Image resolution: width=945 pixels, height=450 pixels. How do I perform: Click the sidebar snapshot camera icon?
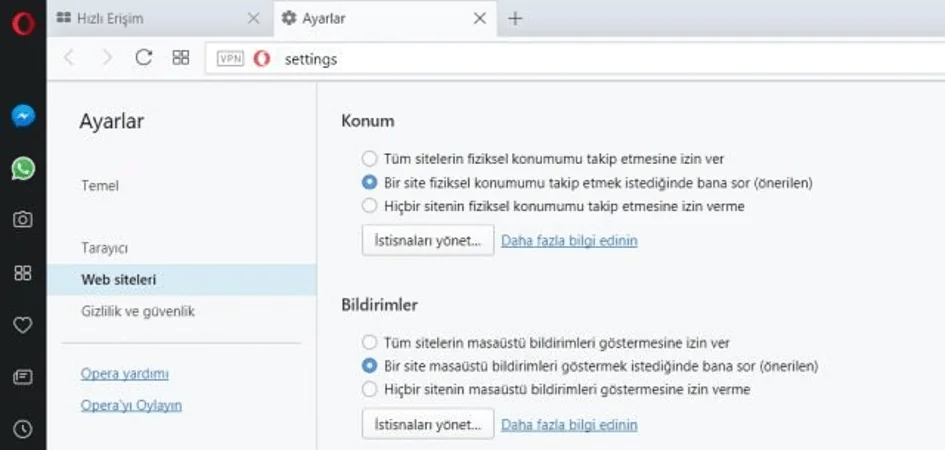(23, 220)
